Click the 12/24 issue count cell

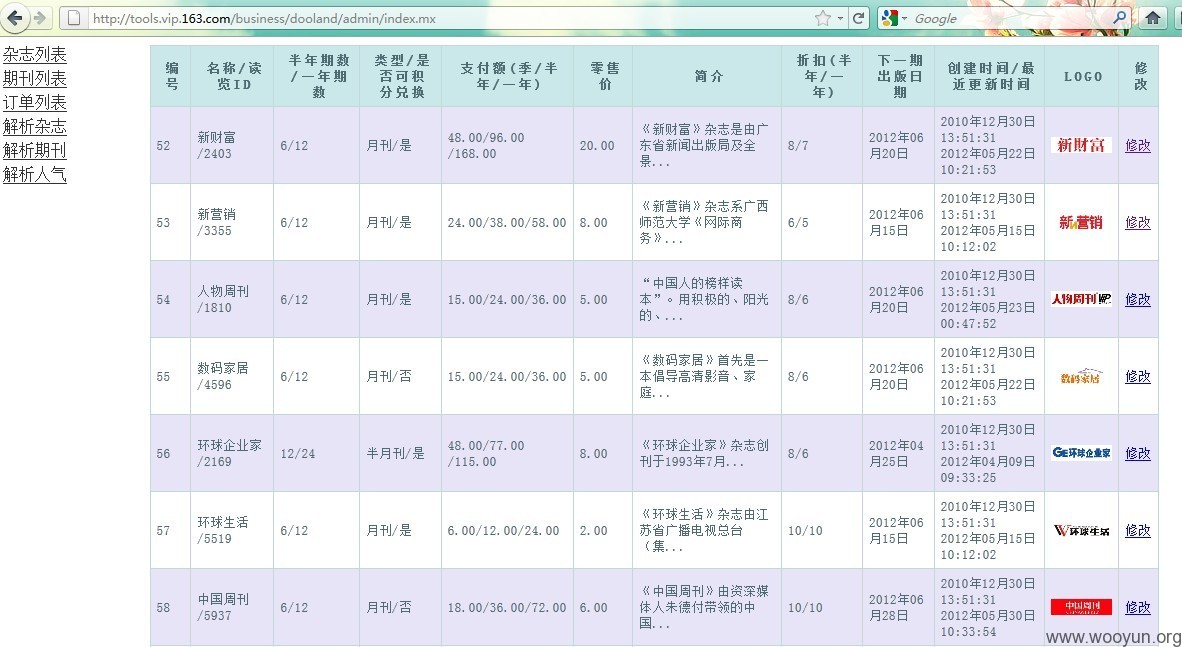(317, 452)
